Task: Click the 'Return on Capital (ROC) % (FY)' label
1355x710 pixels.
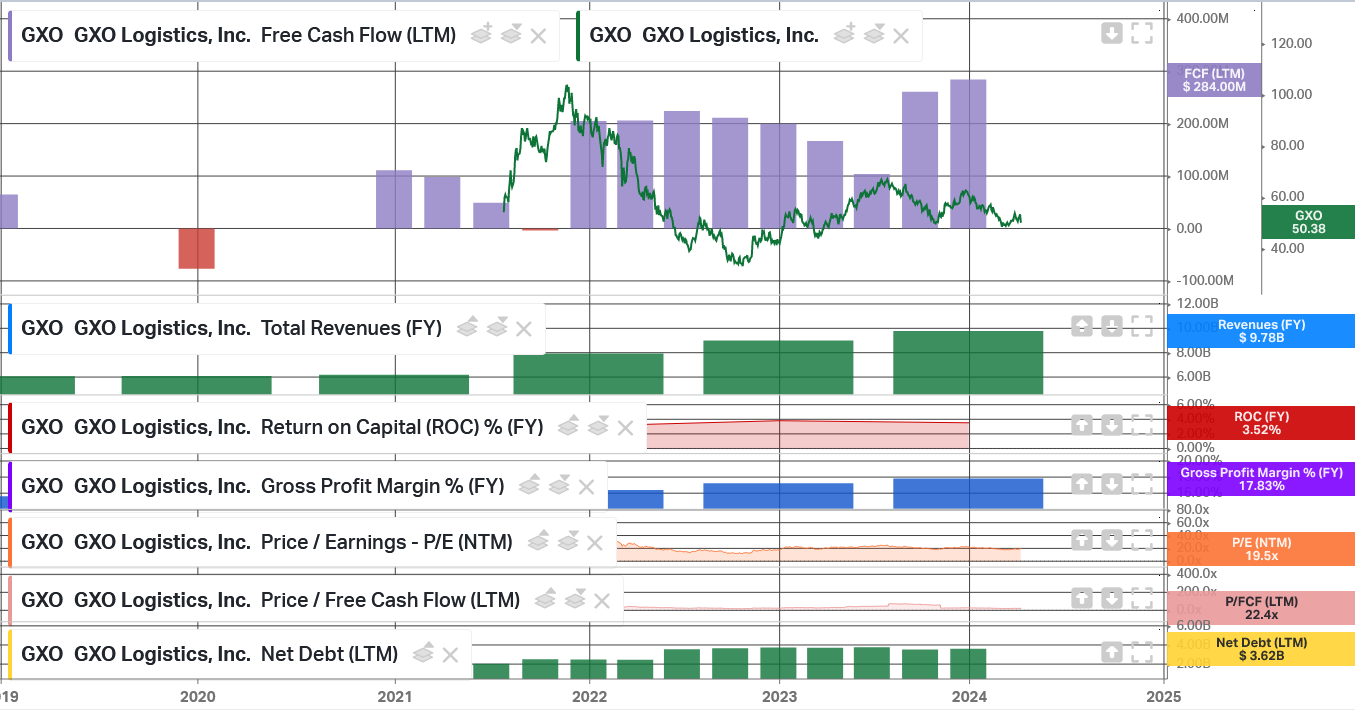Action: pyautogui.click(x=402, y=427)
